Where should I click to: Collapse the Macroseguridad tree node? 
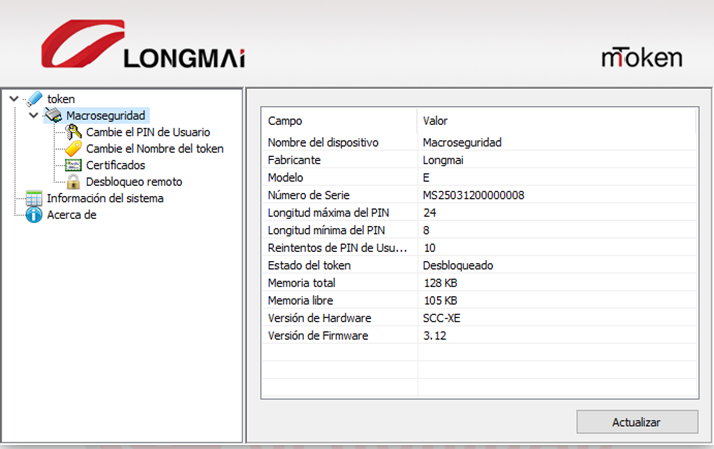click(34, 115)
